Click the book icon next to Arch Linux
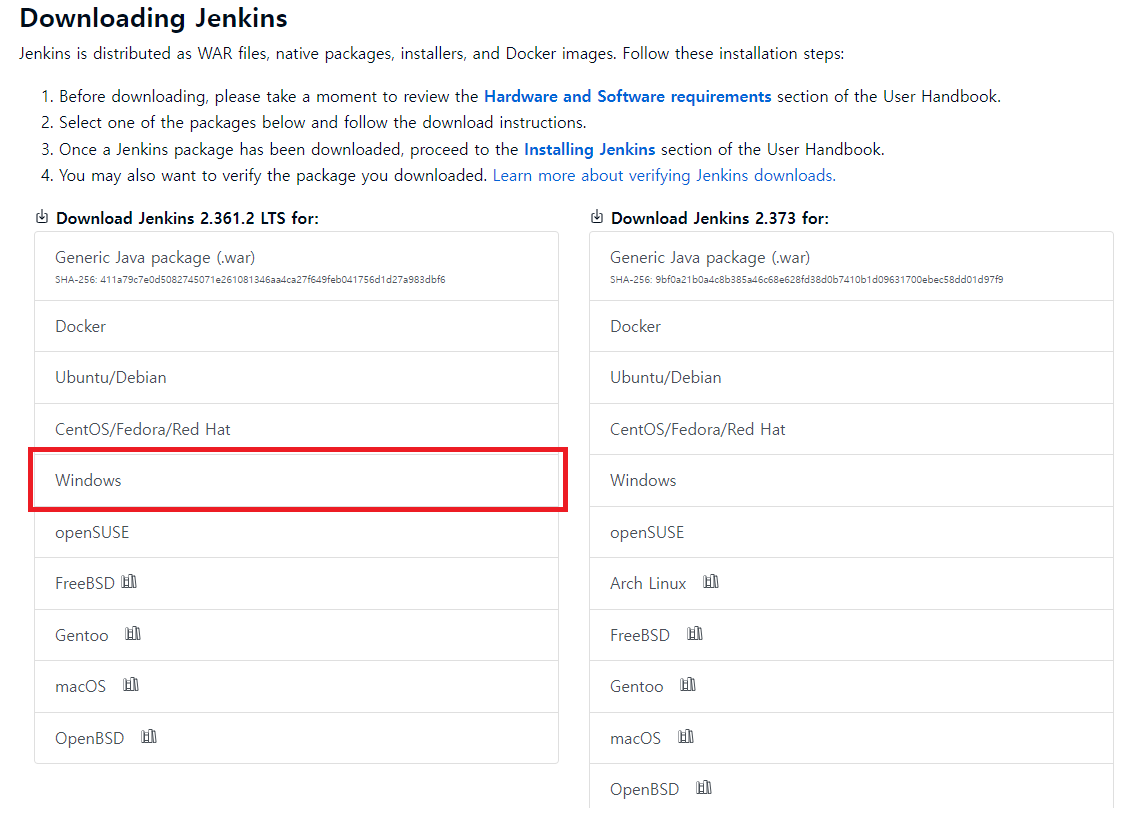Screen dimensions: 1137x830 (711, 582)
